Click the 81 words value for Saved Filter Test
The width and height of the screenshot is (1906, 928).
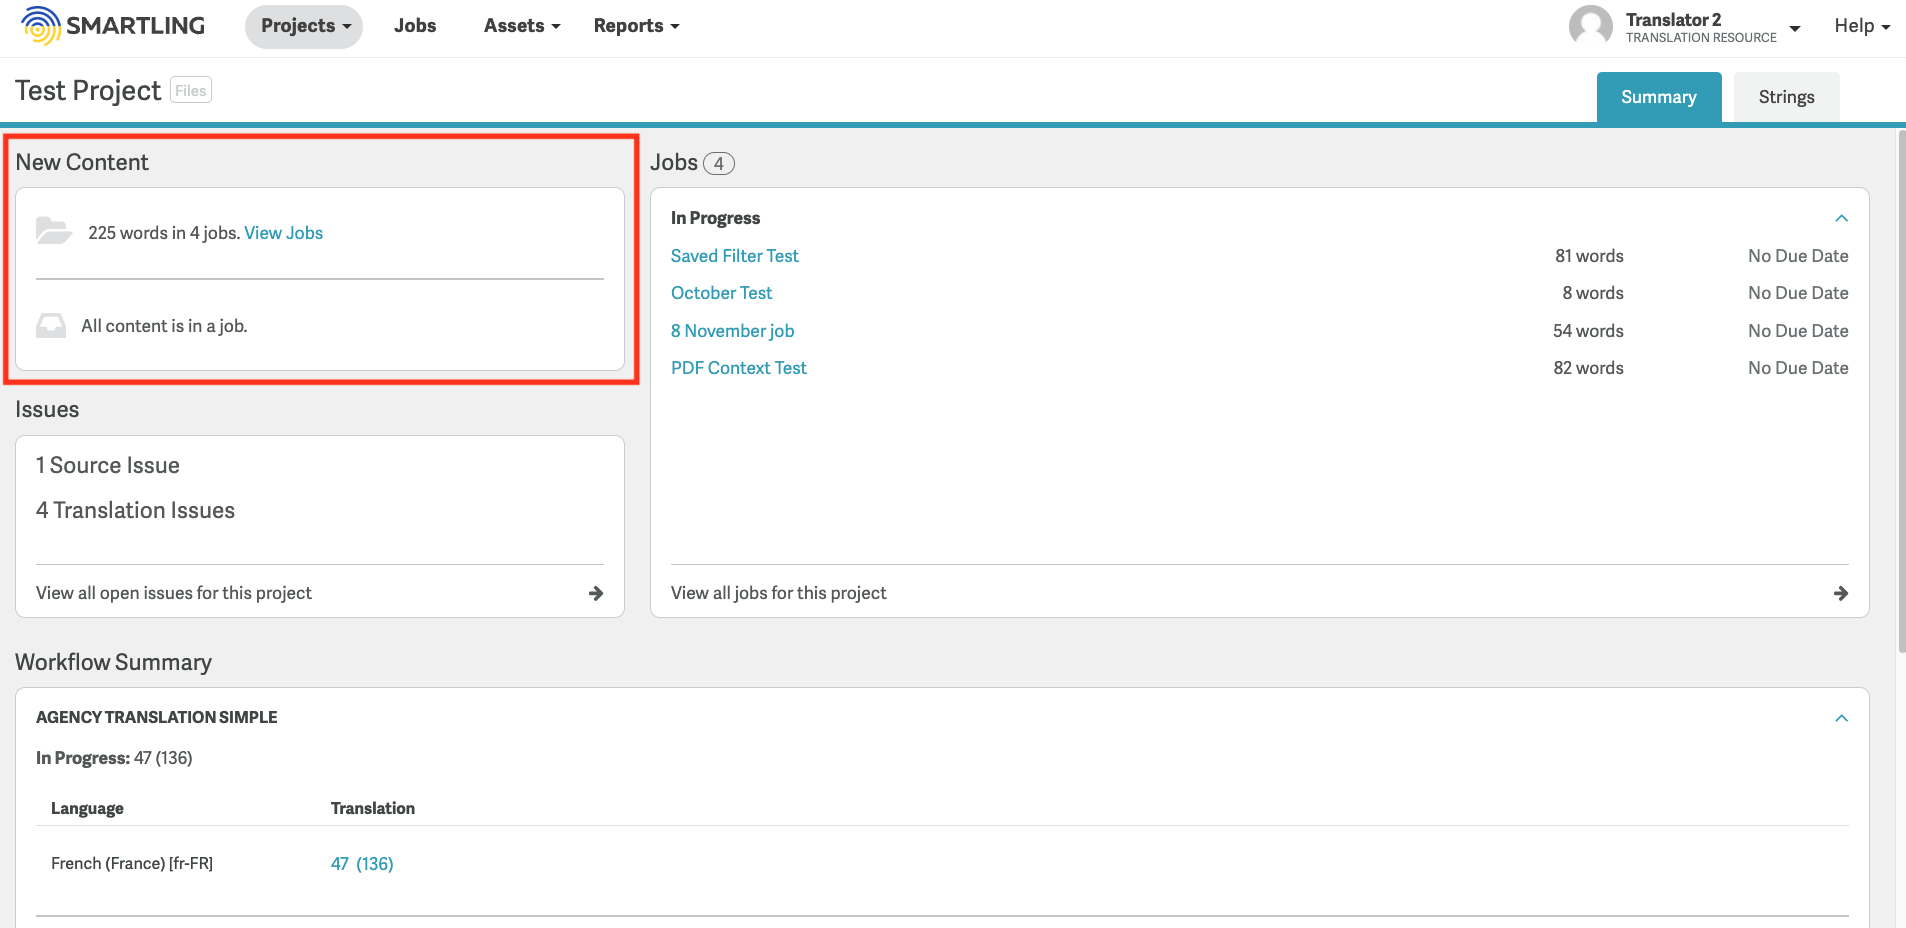(1589, 256)
